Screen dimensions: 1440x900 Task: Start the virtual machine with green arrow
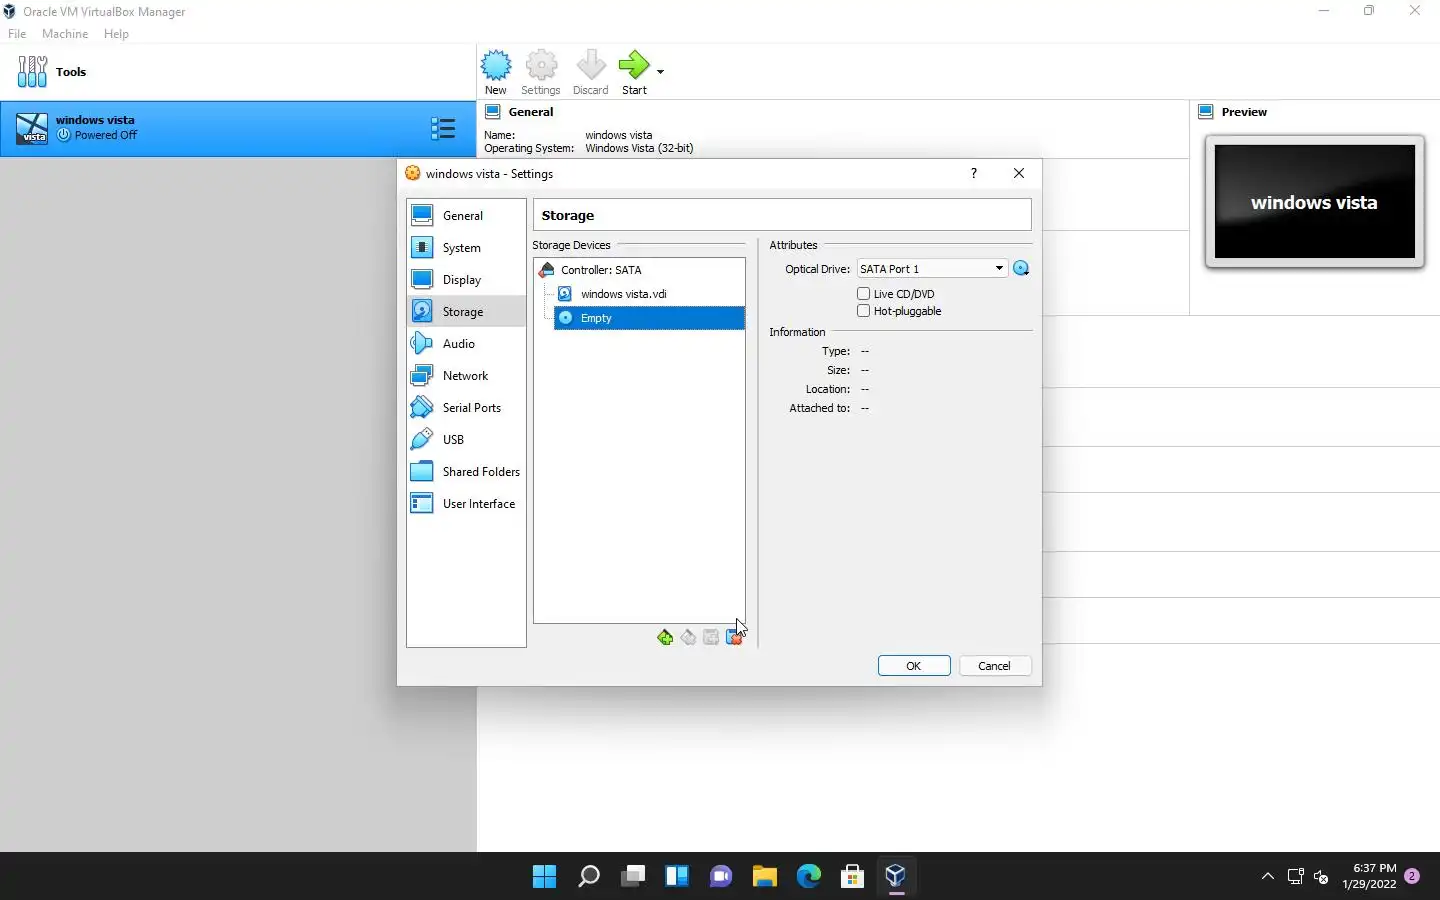click(x=634, y=72)
